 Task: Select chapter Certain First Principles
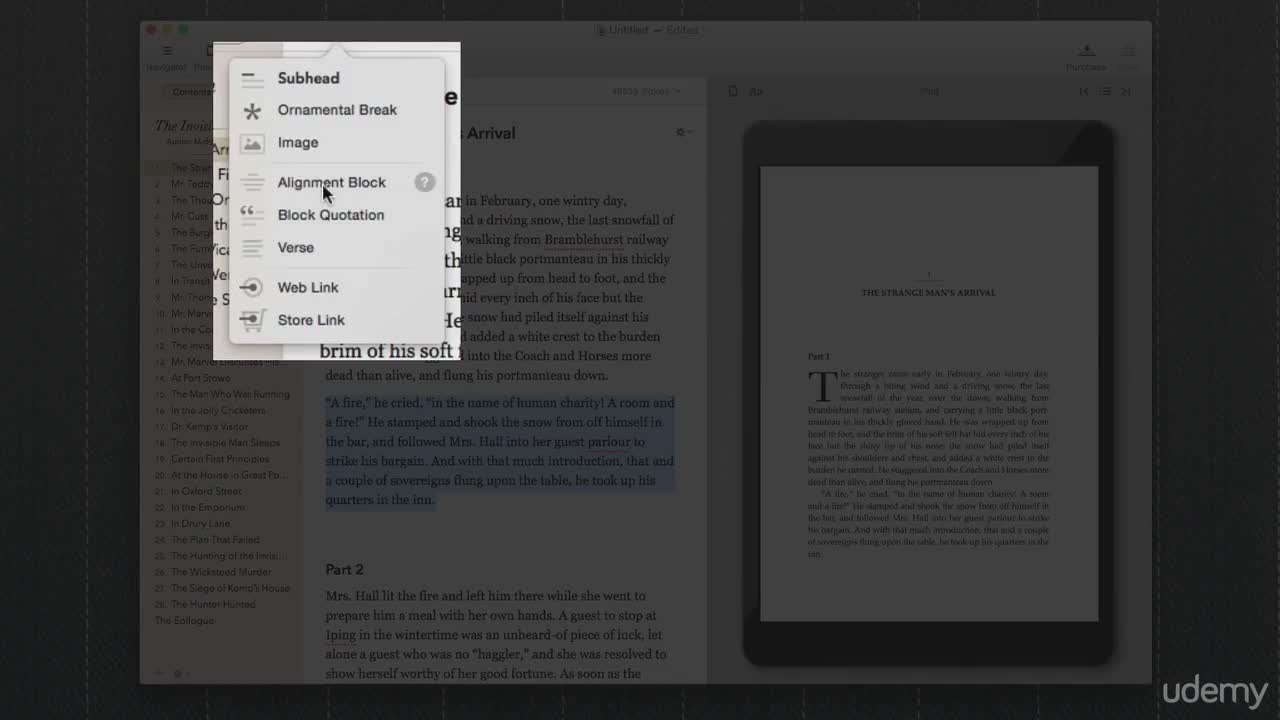[x=220, y=459]
